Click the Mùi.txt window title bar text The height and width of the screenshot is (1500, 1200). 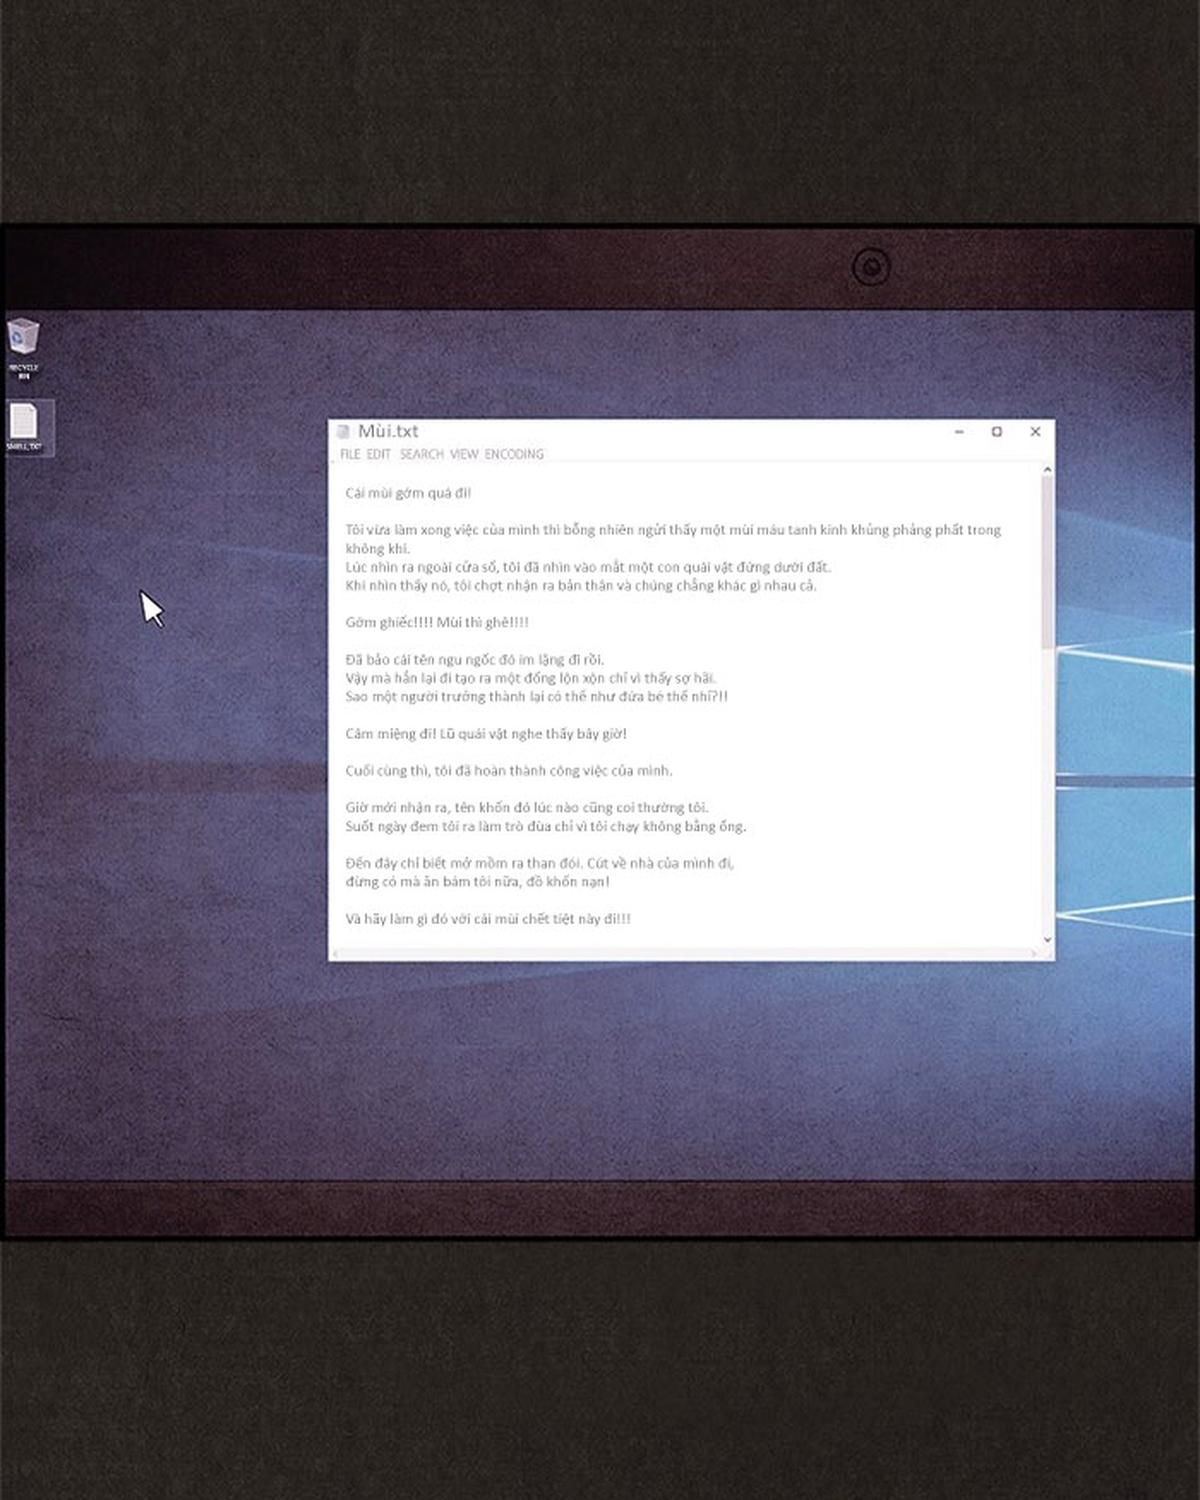(x=388, y=432)
